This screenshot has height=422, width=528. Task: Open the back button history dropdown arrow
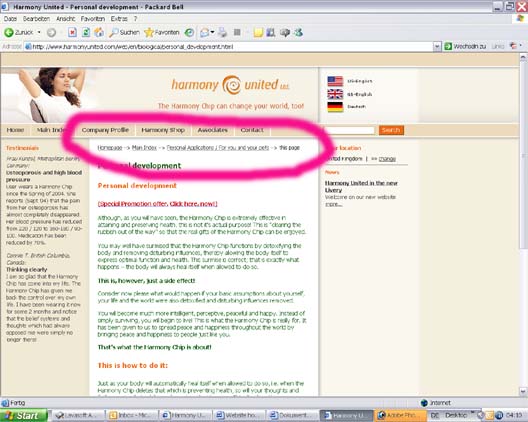39,32
